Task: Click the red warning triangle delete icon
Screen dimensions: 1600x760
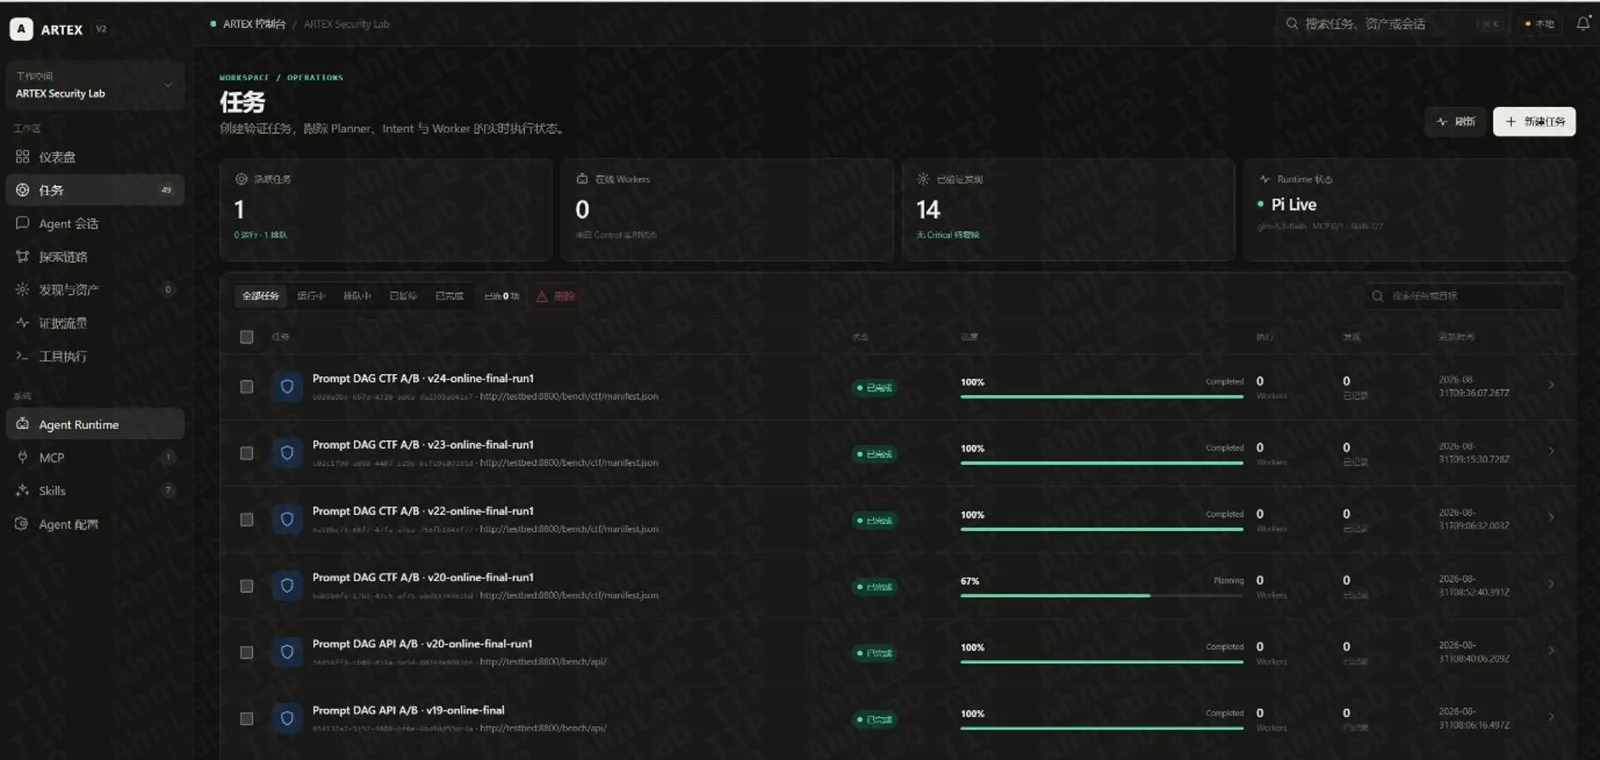Action: point(542,296)
